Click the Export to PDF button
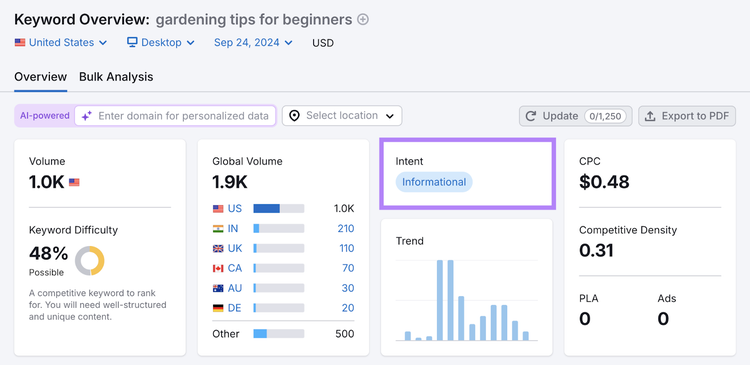The width and height of the screenshot is (750, 365). [687, 116]
